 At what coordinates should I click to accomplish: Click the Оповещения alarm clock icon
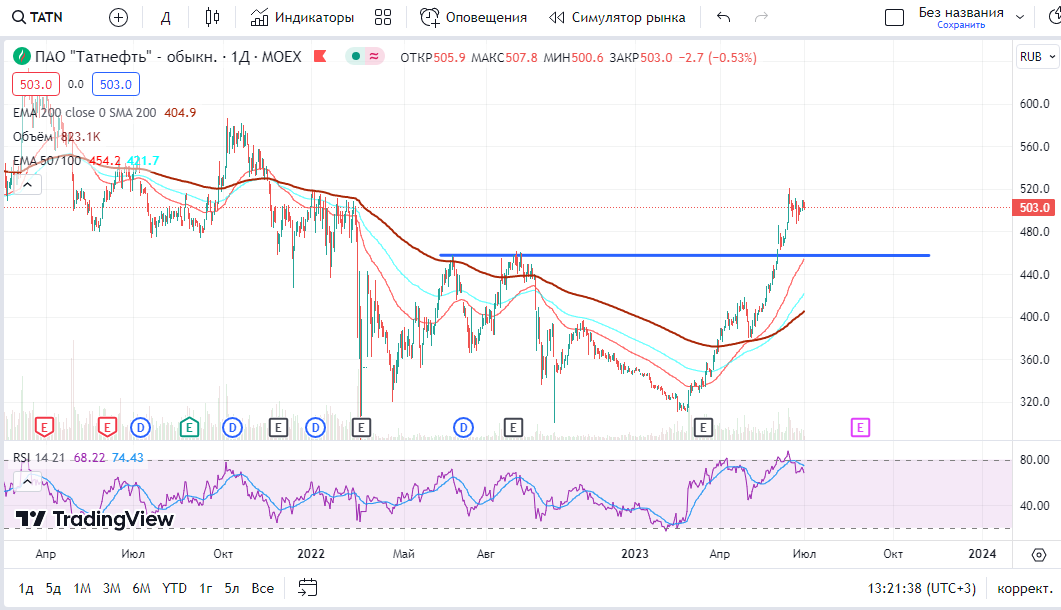[429, 17]
